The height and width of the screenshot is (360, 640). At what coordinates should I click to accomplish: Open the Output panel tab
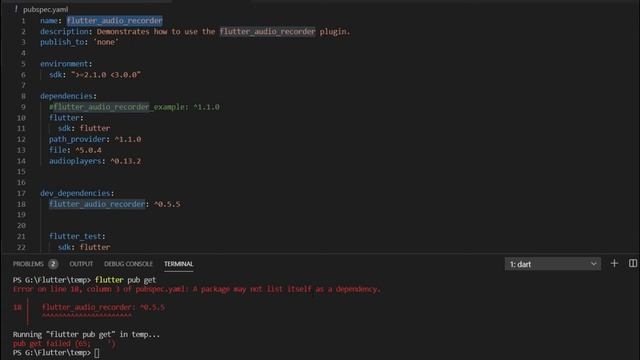81,264
